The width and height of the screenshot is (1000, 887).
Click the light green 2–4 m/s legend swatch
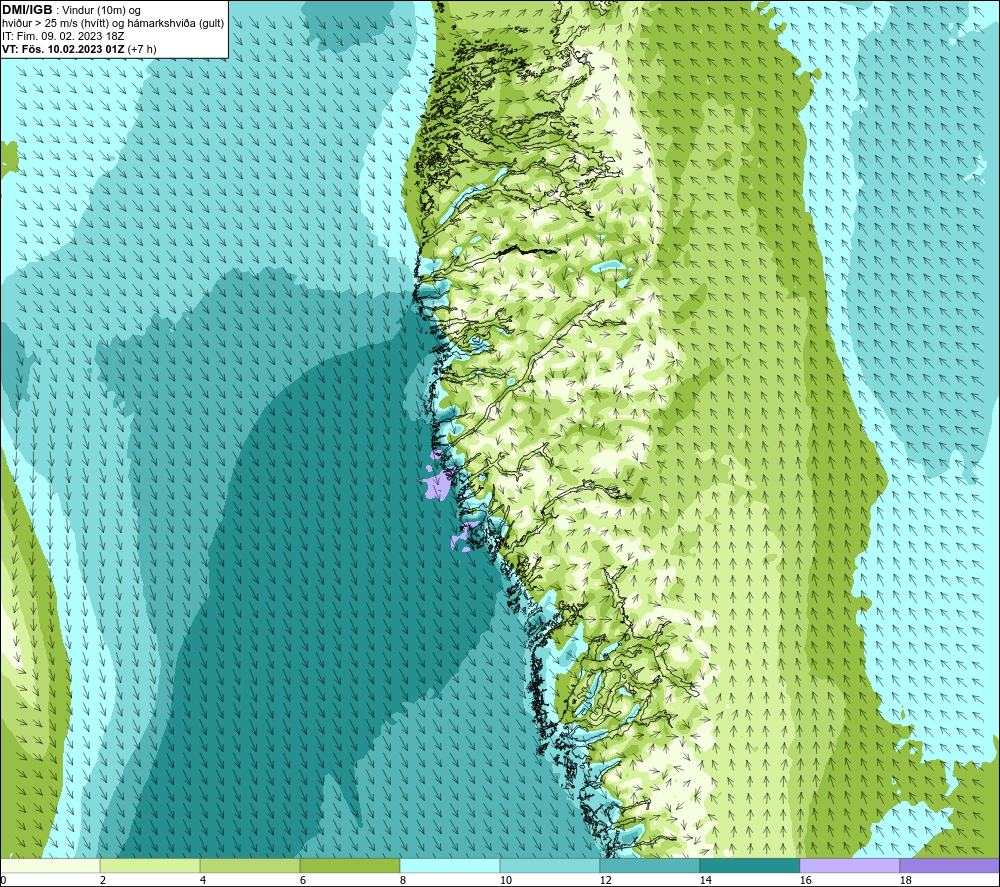[150, 866]
